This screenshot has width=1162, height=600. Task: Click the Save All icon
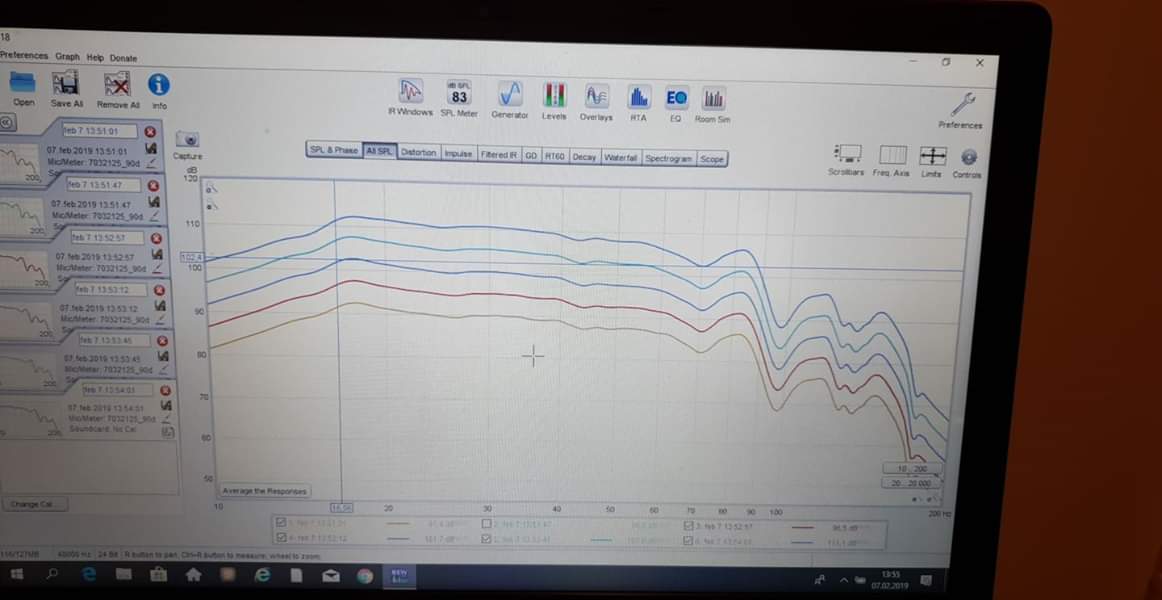point(66,83)
